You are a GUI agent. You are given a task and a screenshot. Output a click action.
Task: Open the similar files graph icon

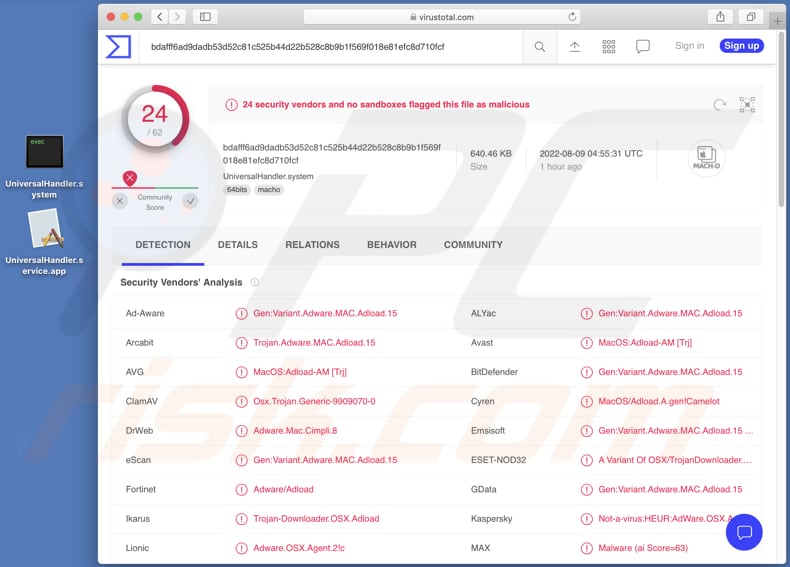click(747, 105)
